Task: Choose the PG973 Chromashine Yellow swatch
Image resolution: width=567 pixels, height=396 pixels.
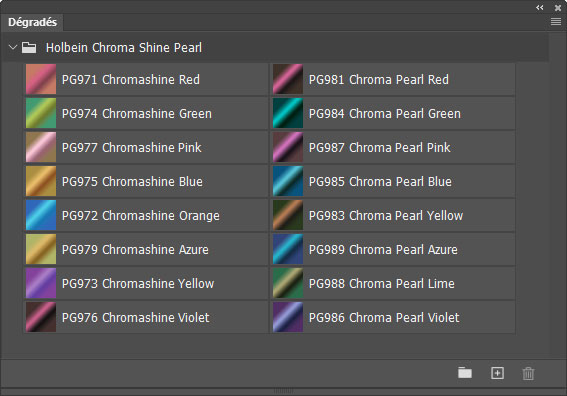Action: click(41, 283)
